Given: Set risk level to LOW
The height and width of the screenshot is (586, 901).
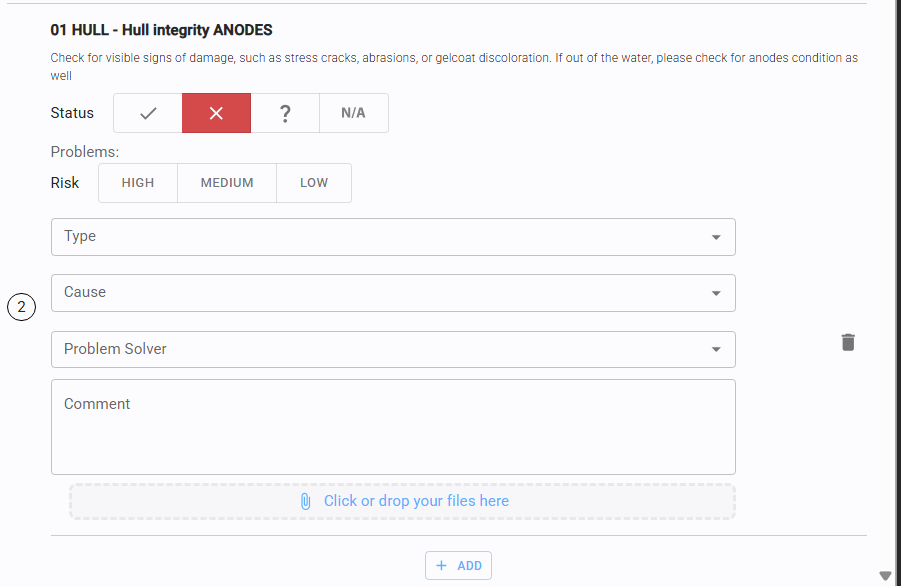Looking at the screenshot, I should point(314,183).
